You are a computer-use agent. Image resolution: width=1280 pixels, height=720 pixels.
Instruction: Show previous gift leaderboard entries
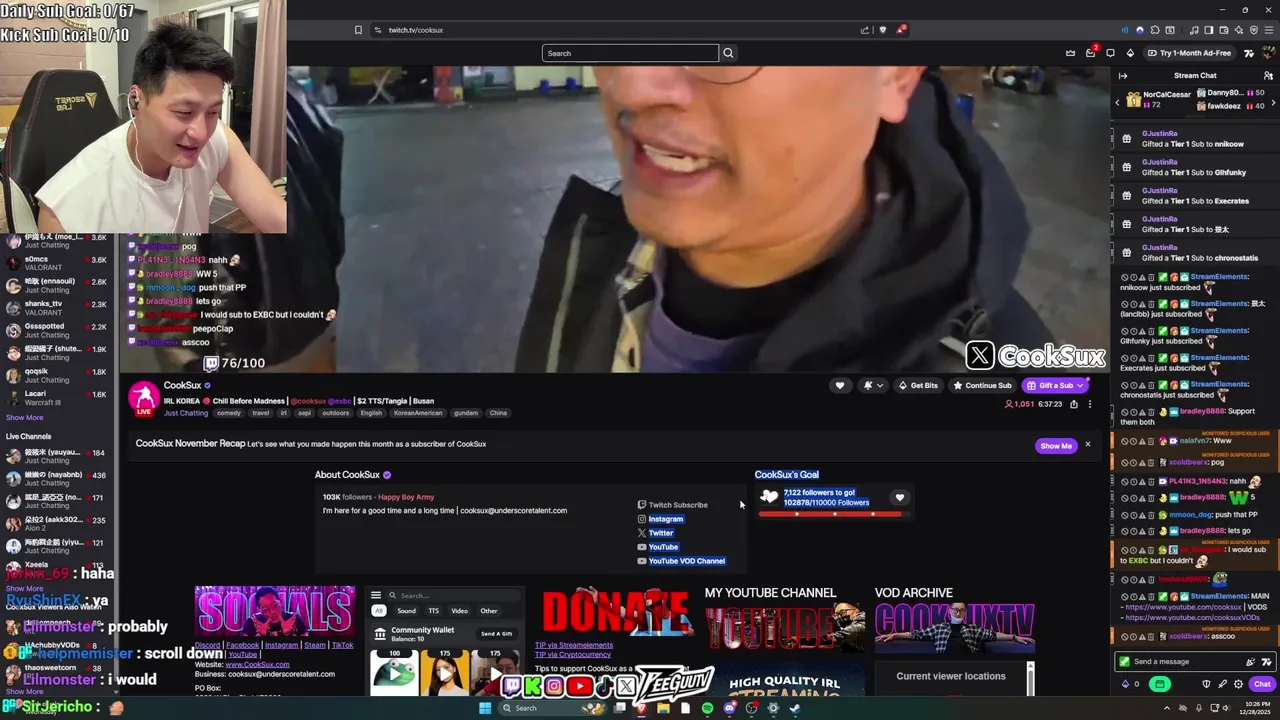1118,102
